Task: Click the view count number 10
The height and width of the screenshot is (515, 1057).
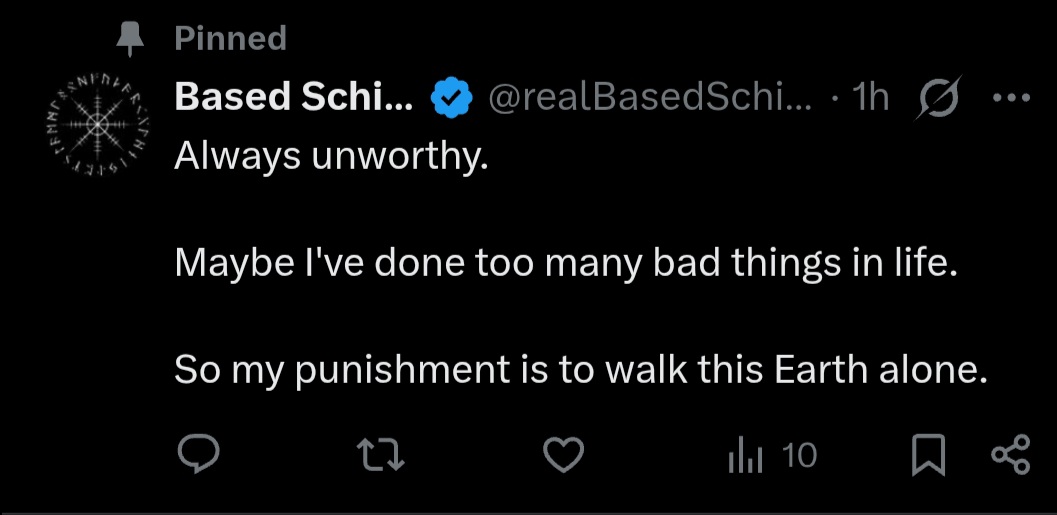Action: (799, 456)
